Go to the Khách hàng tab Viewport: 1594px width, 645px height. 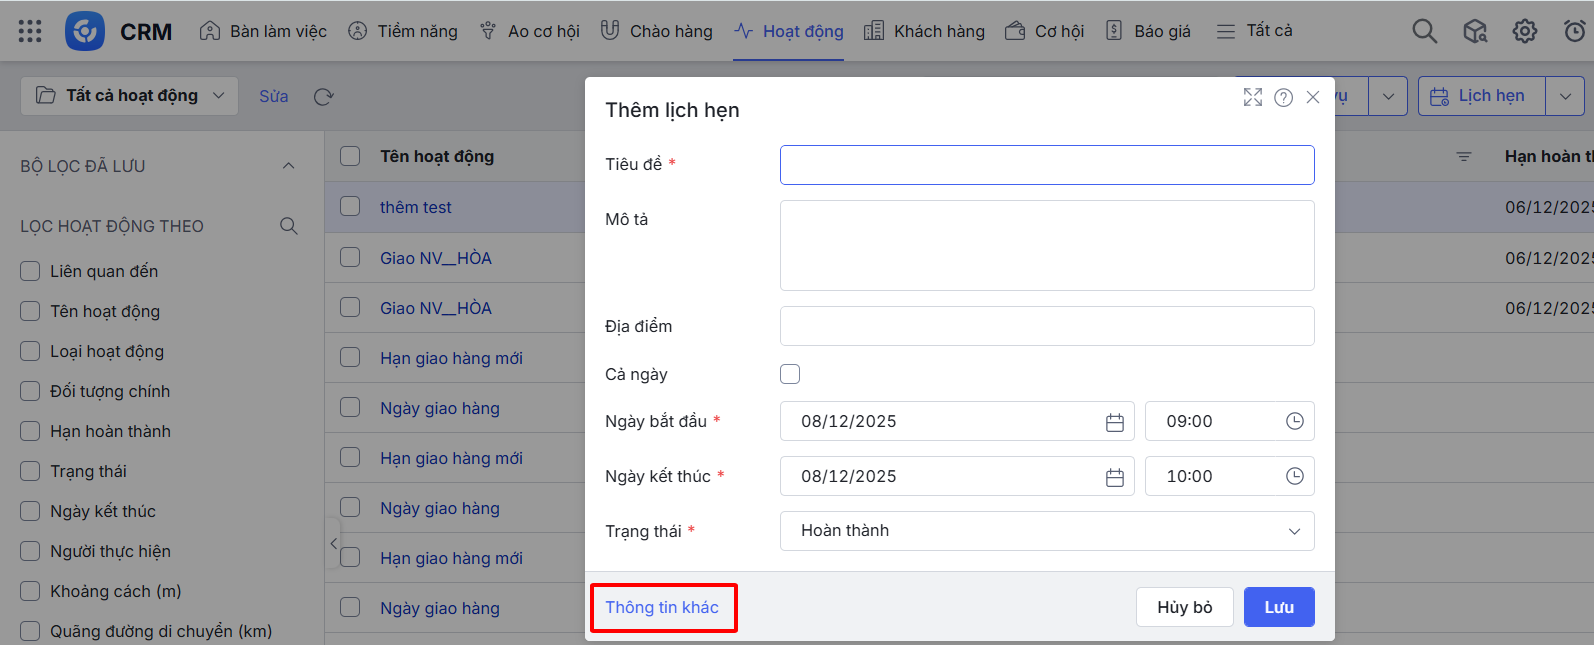click(924, 31)
